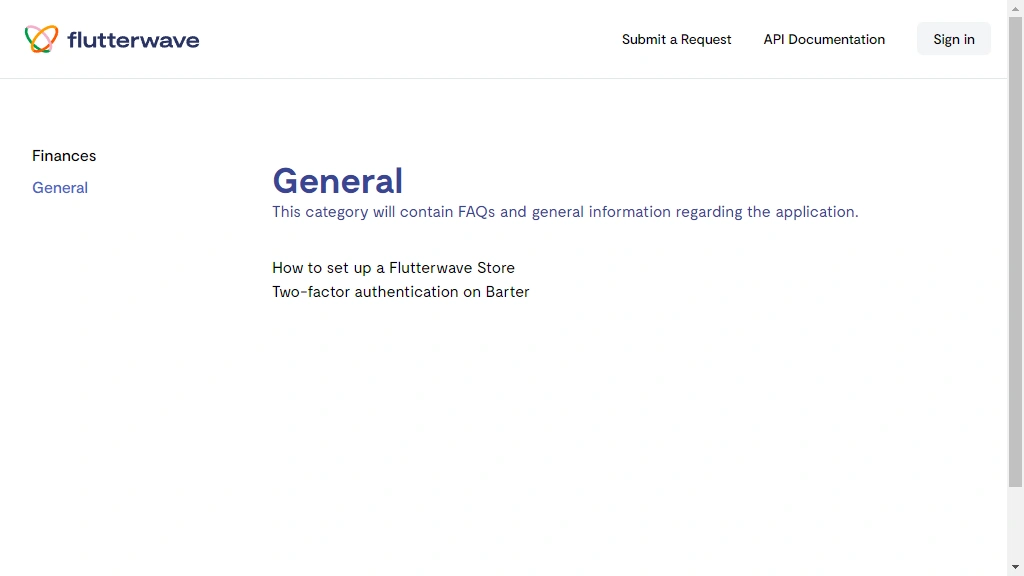Click the 'General' page heading
The image size is (1024, 576).
point(338,181)
